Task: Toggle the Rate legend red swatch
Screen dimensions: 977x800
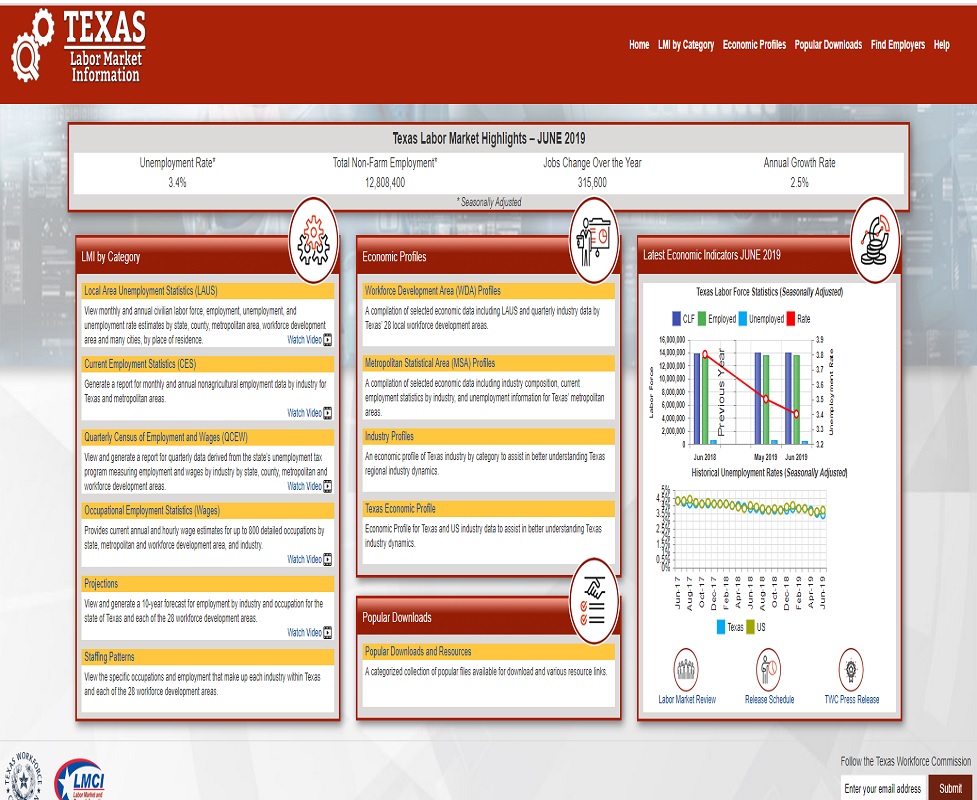Action: [791, 319]
